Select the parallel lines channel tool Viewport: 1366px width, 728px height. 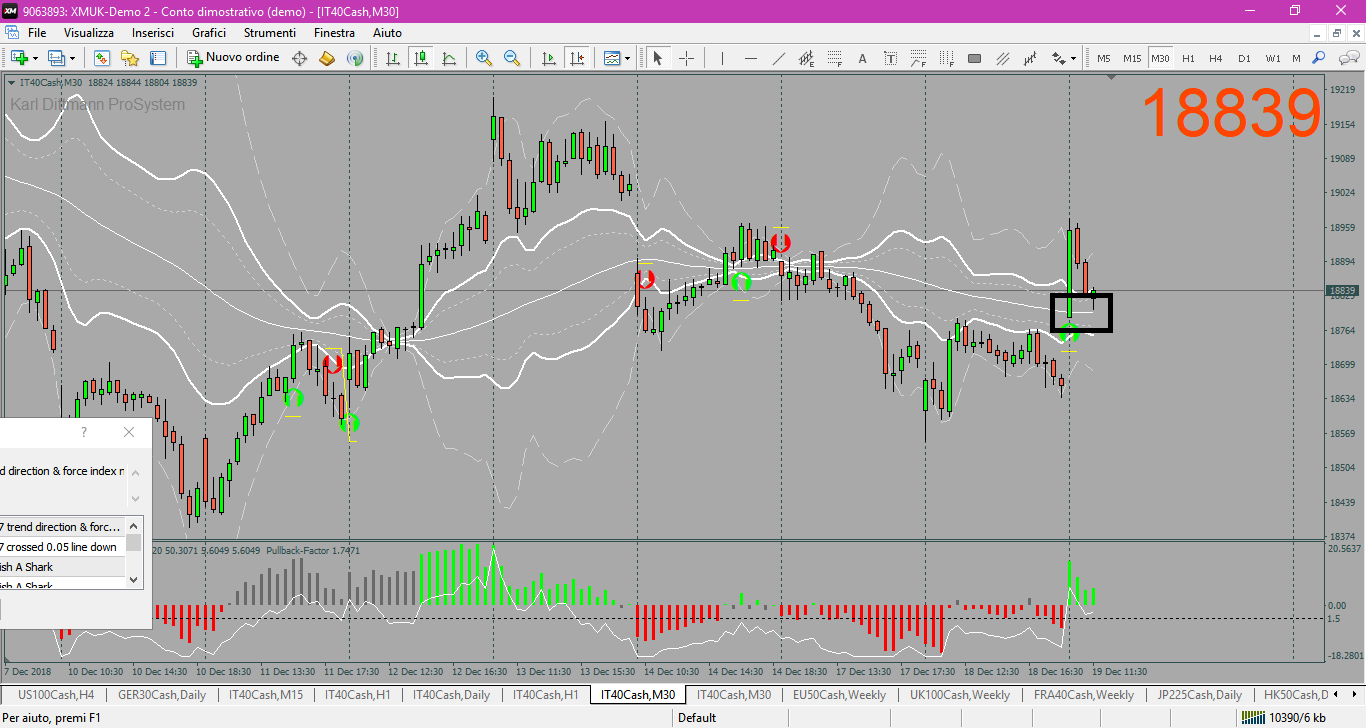click(1002, 58)
